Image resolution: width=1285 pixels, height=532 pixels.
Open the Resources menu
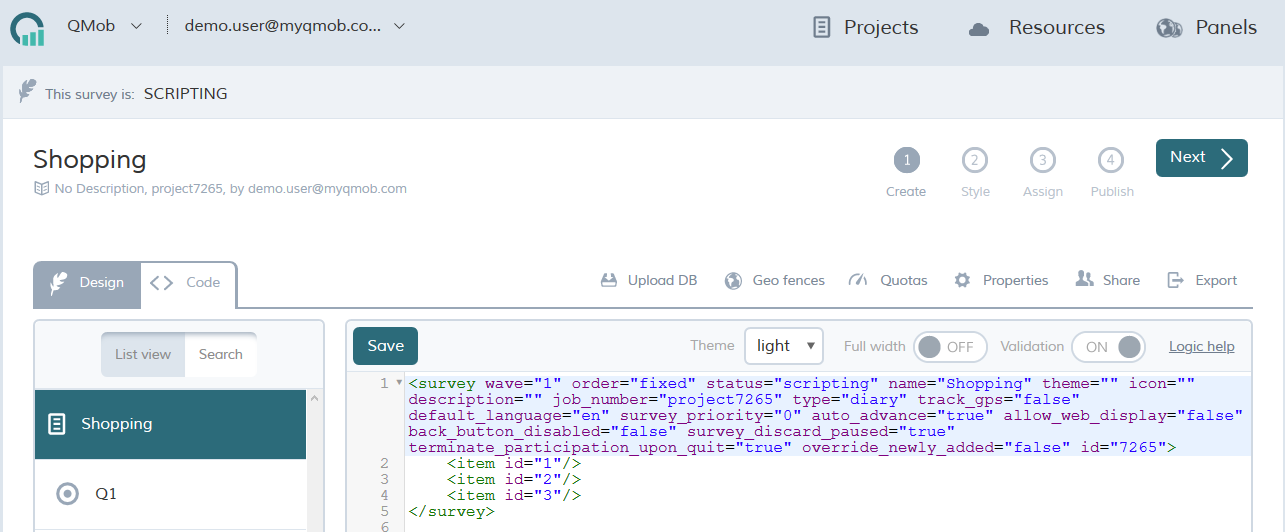(1037, 27)
